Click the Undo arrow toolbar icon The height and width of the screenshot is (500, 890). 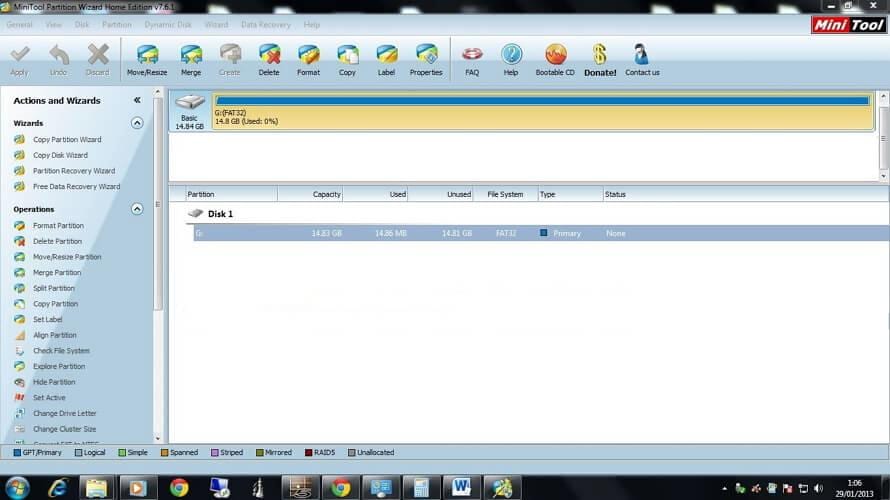click(58, 54)
